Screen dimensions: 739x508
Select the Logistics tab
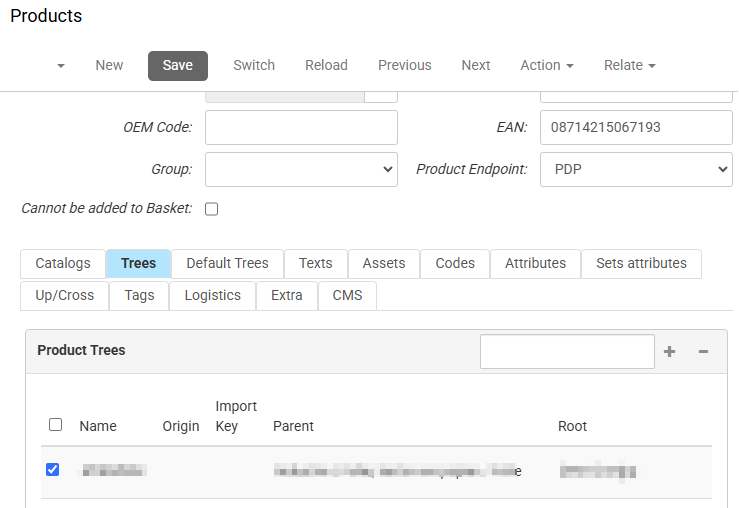point(212,295)
